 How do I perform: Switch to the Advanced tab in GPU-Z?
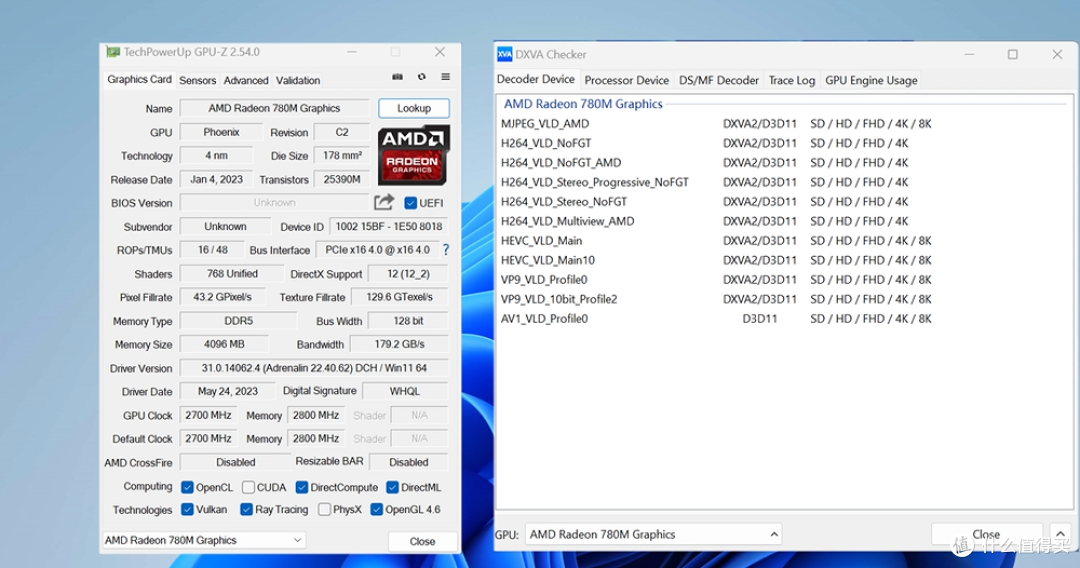(246, 81)
